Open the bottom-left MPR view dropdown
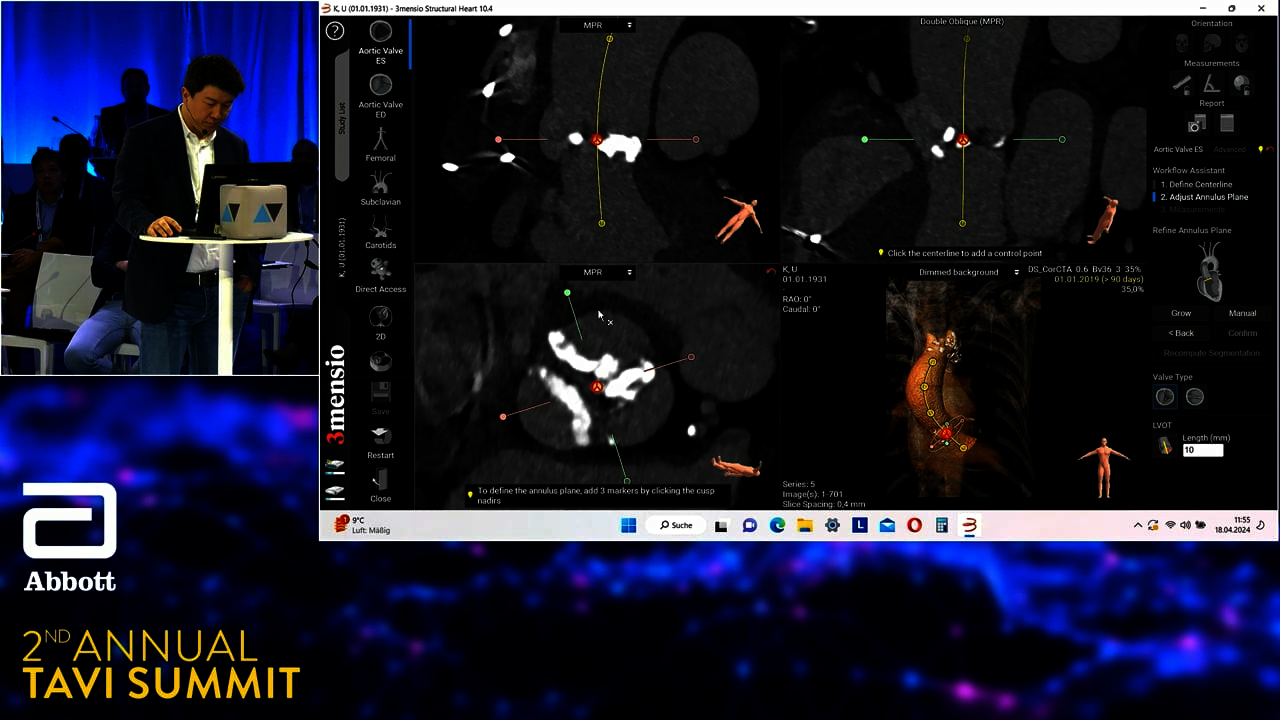 (607, 272)
